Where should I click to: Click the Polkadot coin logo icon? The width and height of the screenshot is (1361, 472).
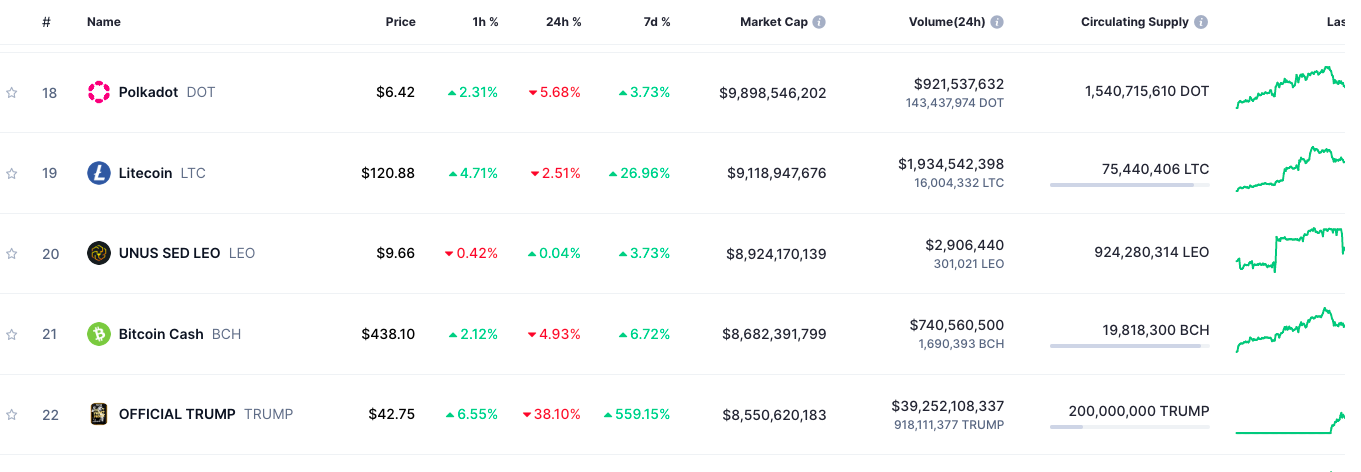coord(99,92)
